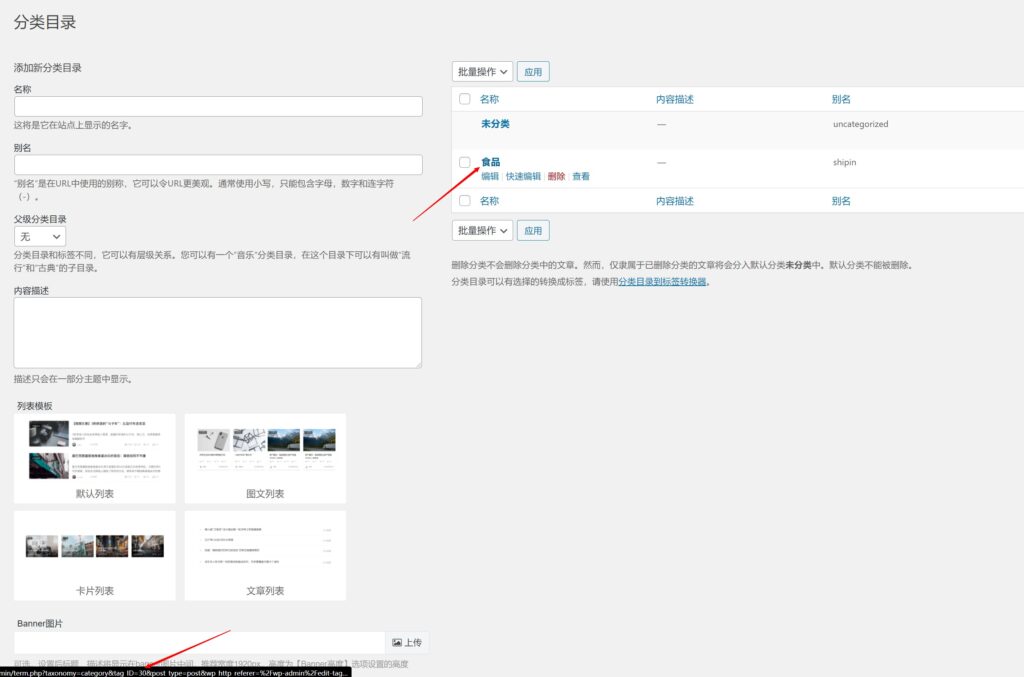The width and height of the screenshot is (1024, 677).
Task: Click the 名称 text input field
Action: [218, 106]
